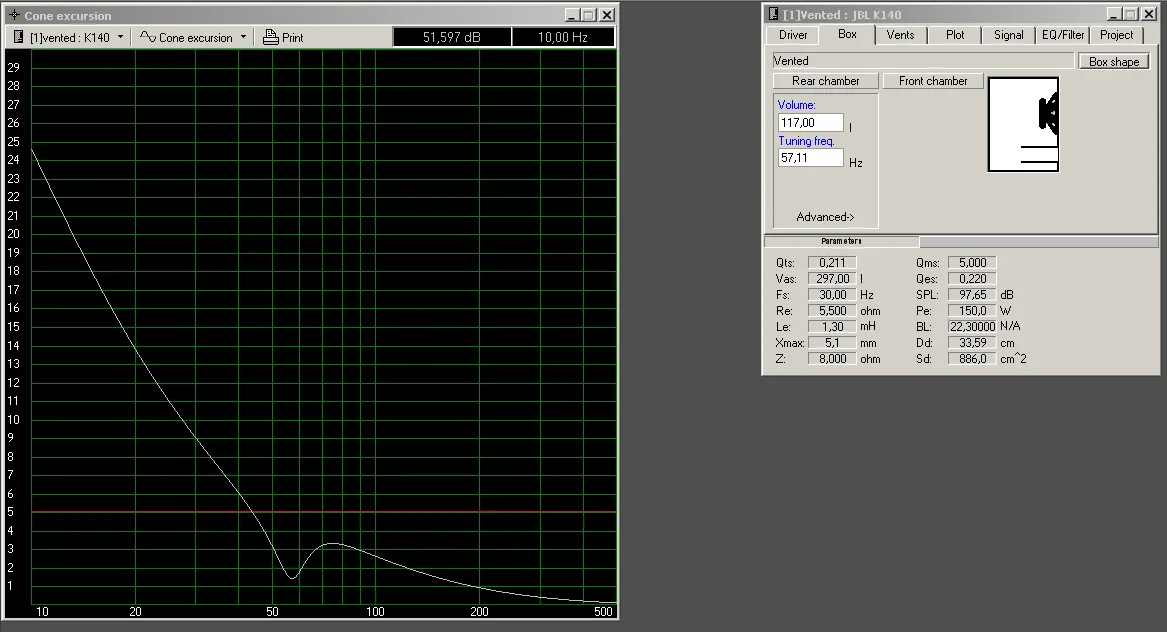Go to the Signal tab

coord(1008,35)
